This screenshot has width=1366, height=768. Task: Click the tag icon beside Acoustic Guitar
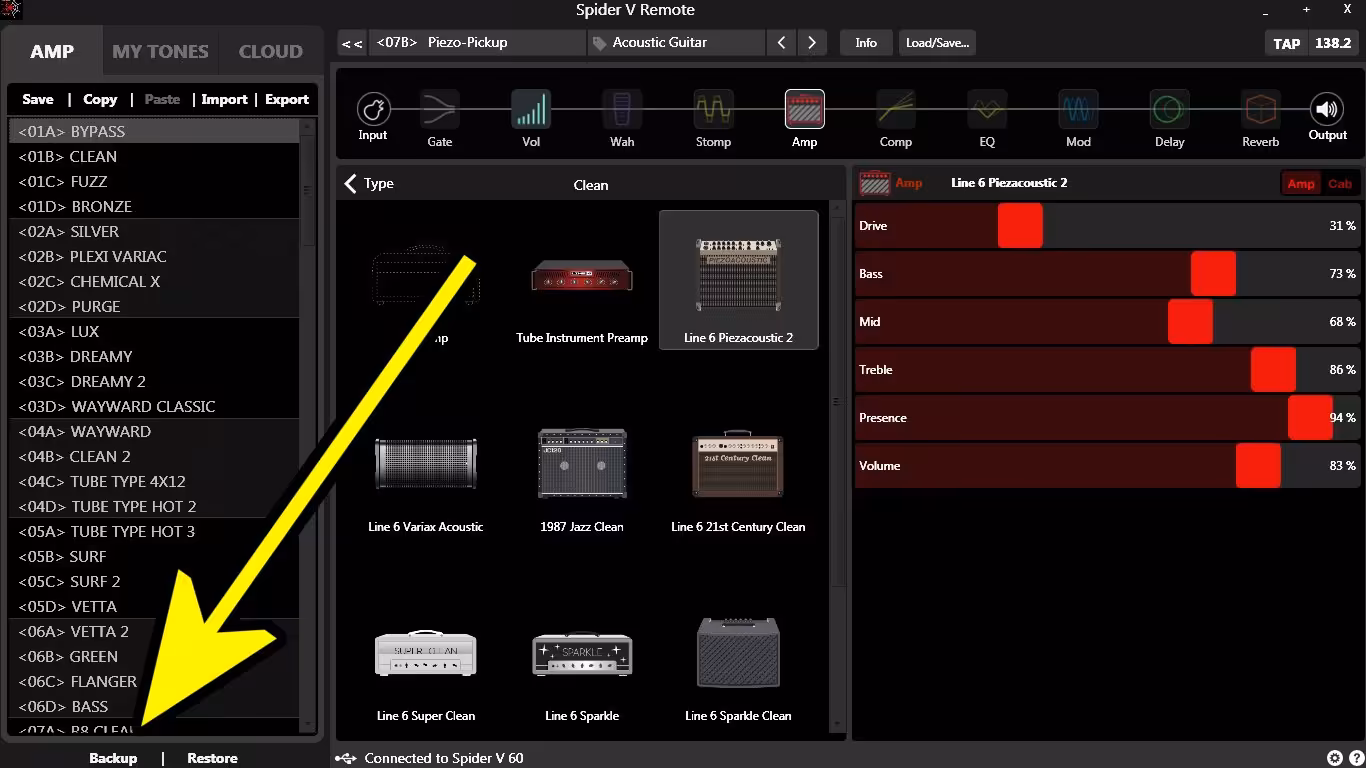tap(599, 43)
